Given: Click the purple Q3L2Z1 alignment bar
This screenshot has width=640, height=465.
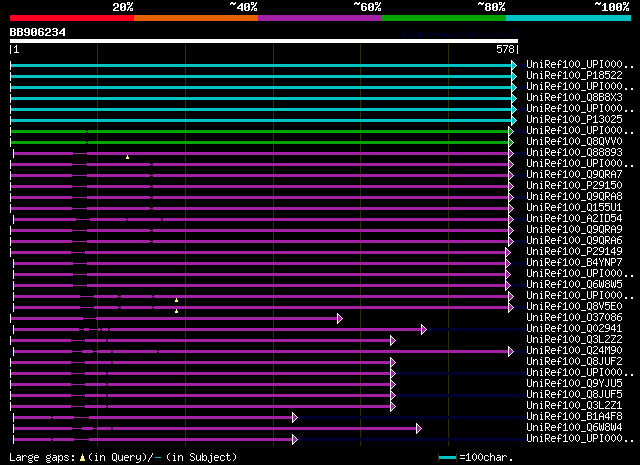Looking at the screenshot, I should tap(200, 407).
